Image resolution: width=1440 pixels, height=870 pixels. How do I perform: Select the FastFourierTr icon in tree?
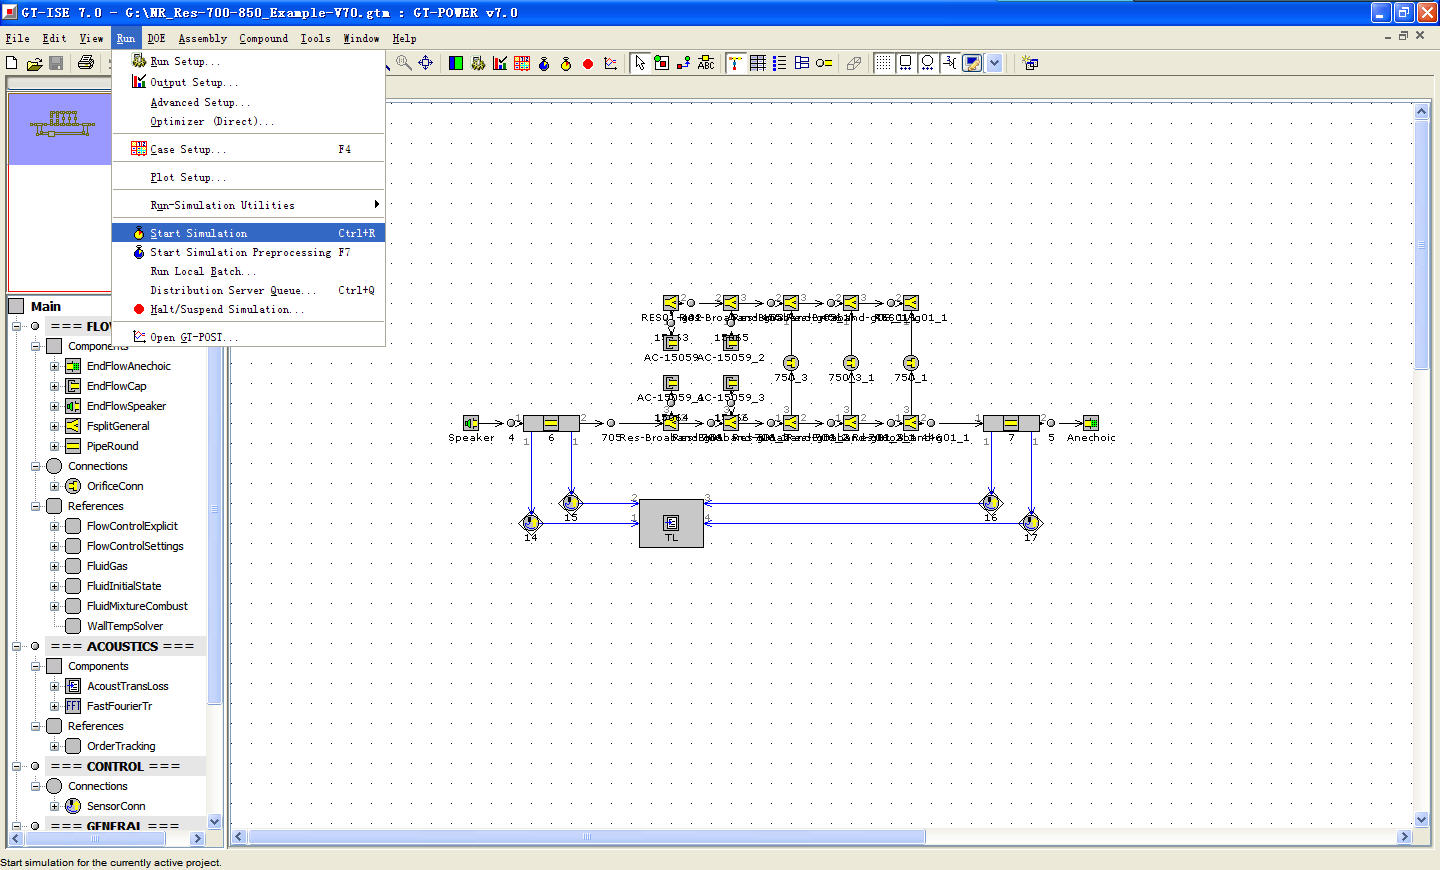(x=73, y=706)
